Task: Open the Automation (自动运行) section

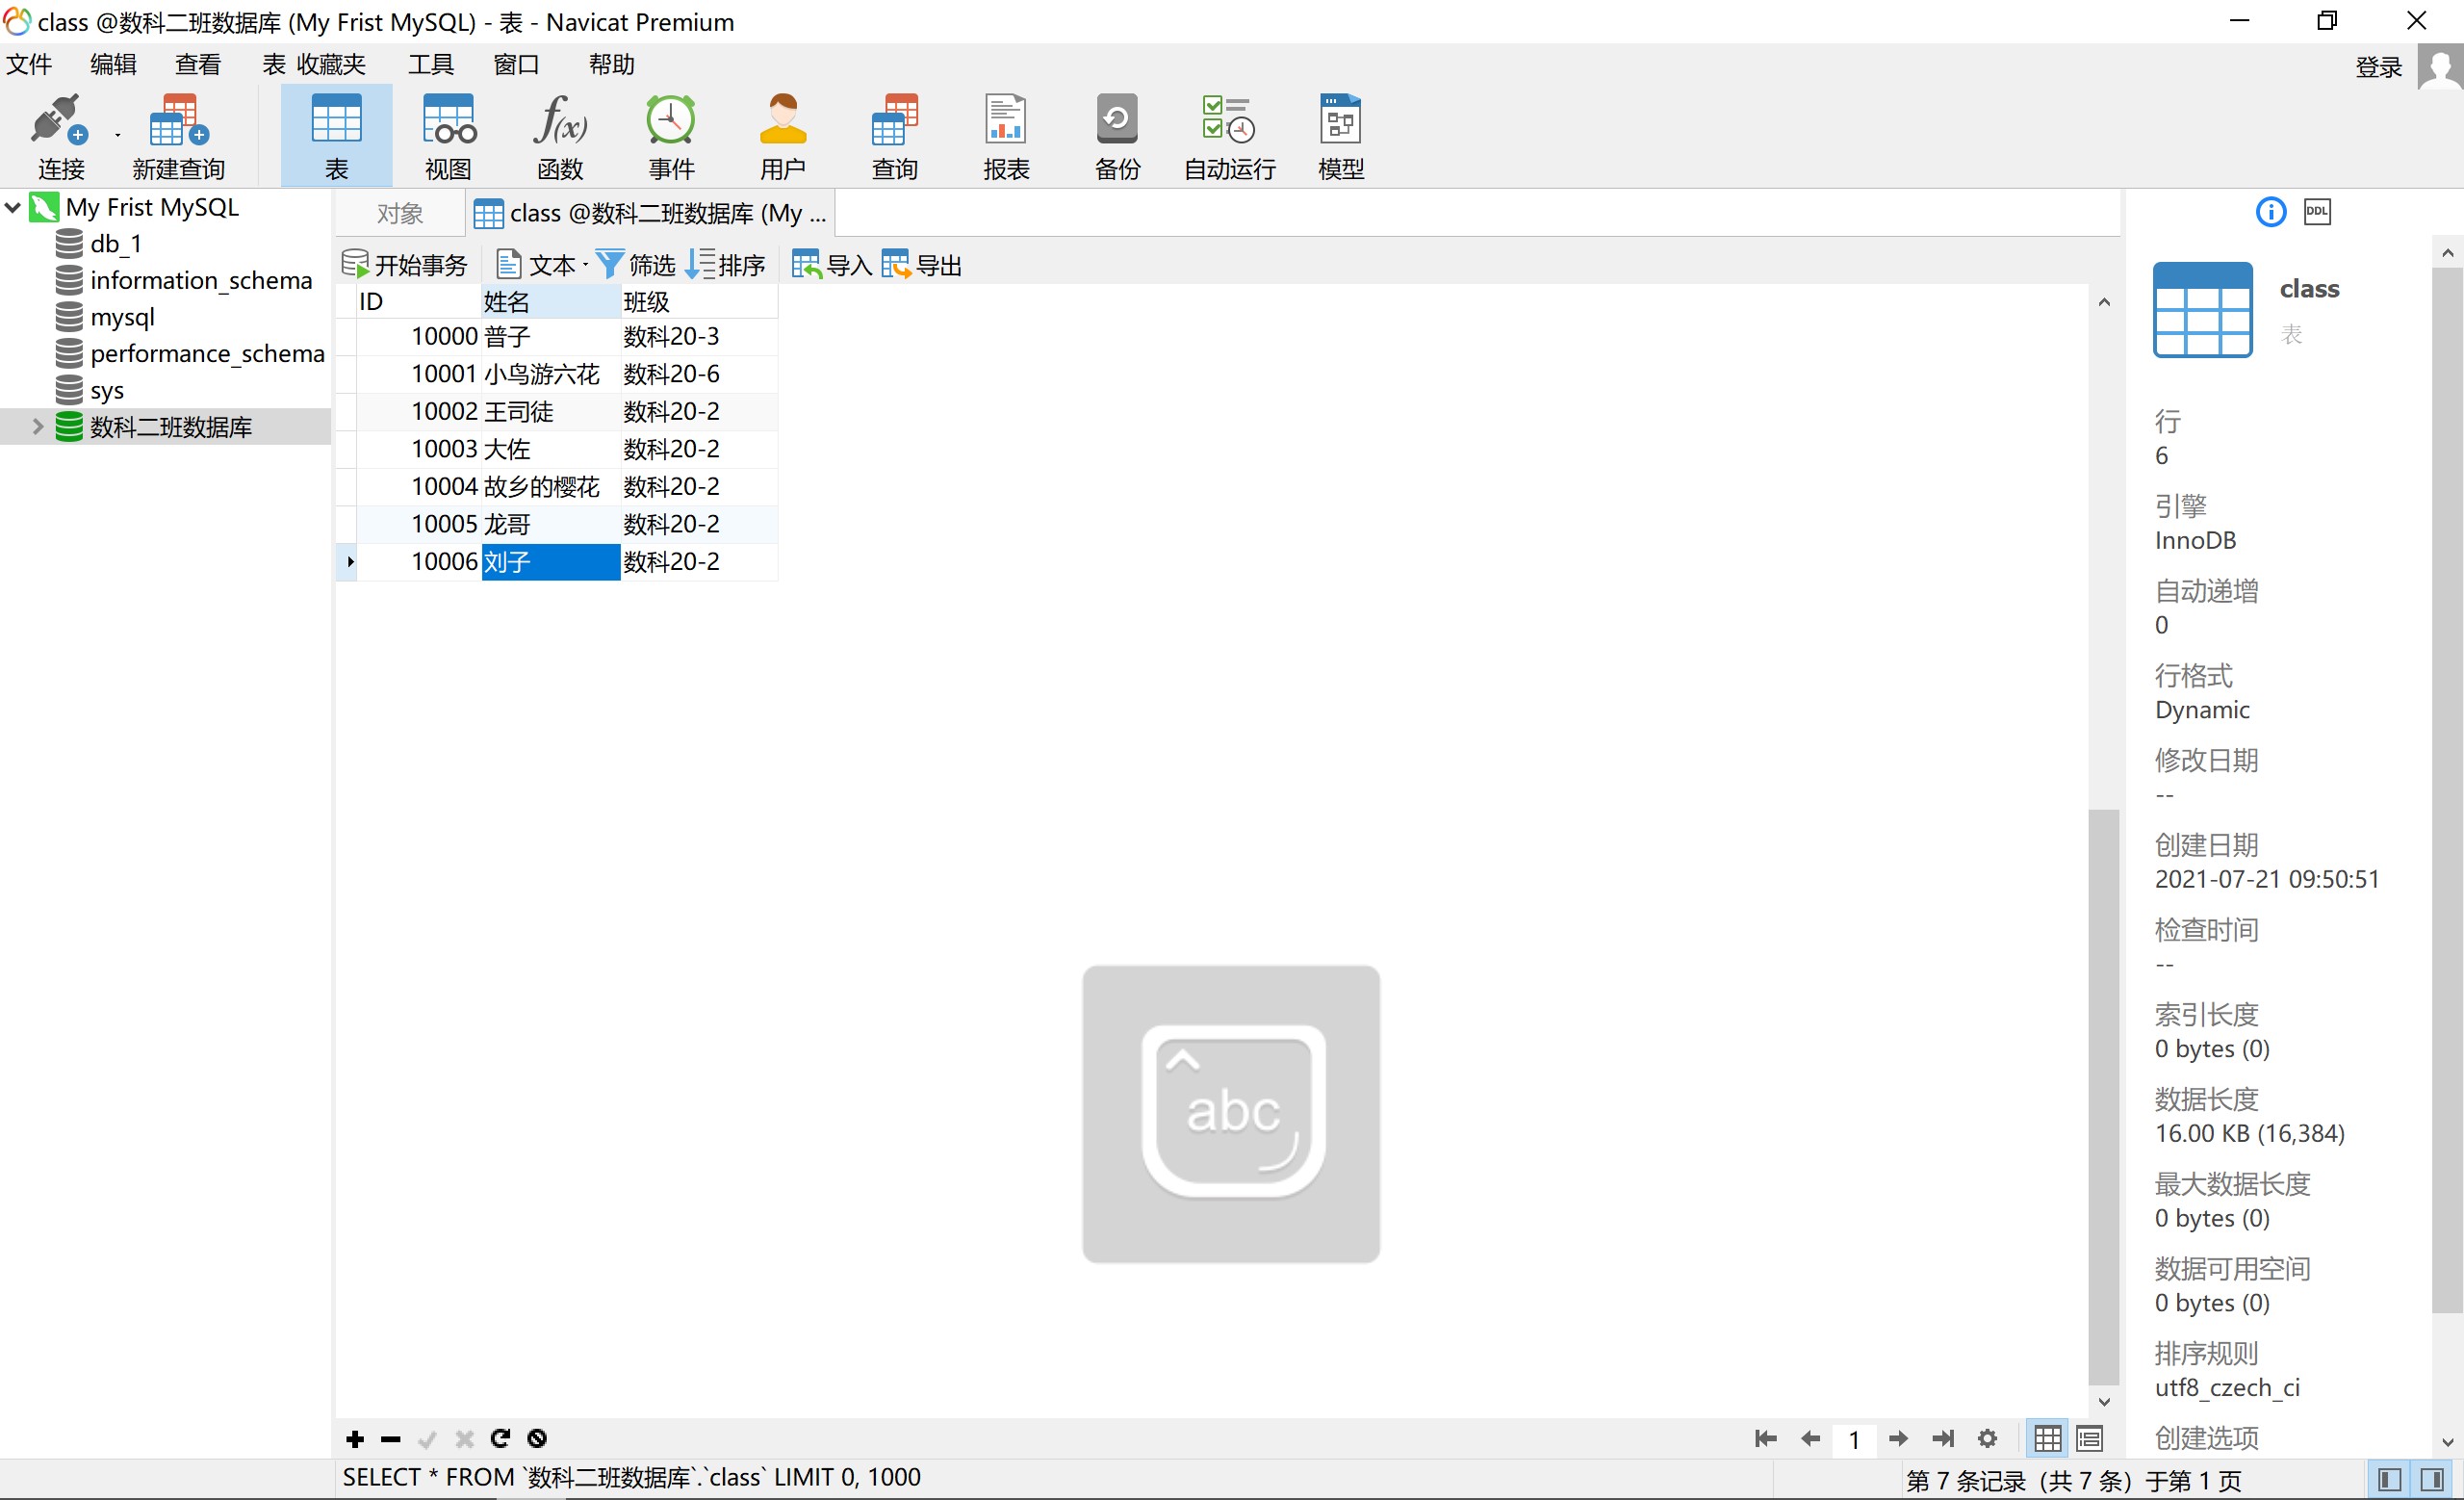Action: [x=1229, y=136]
